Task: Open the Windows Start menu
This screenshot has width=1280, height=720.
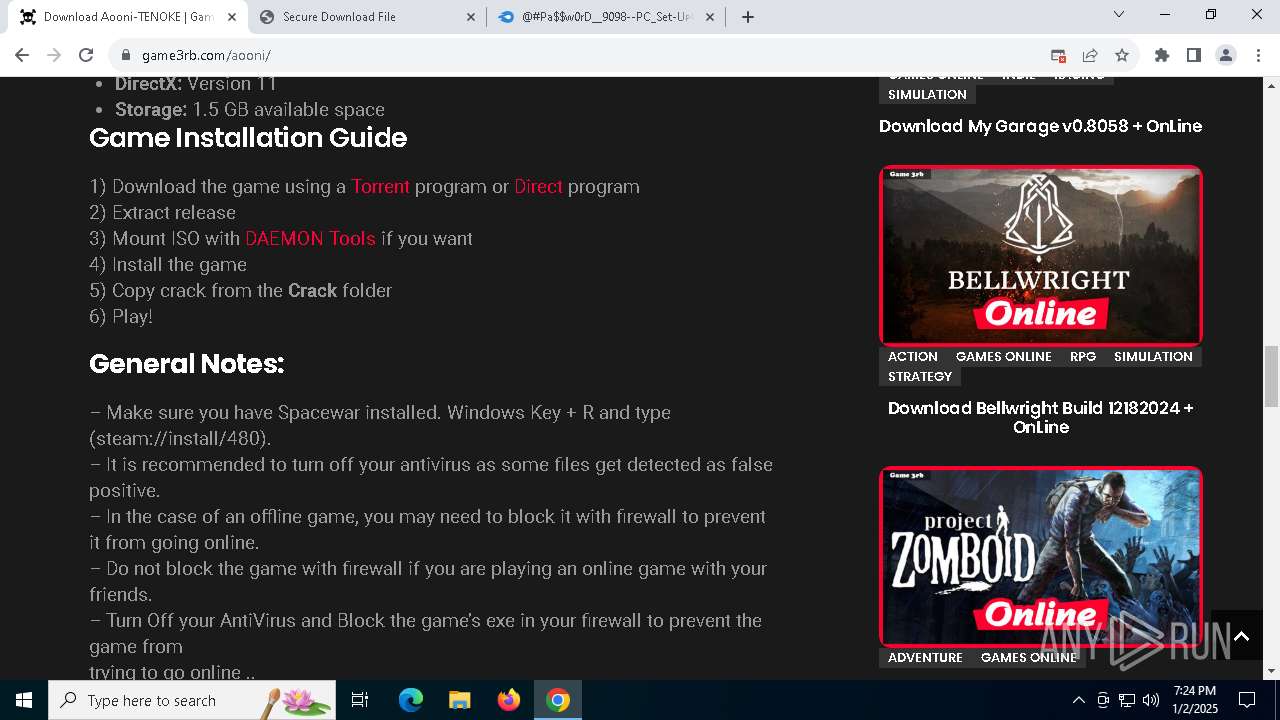Action: pyautogui.click(x=24, y=700)
